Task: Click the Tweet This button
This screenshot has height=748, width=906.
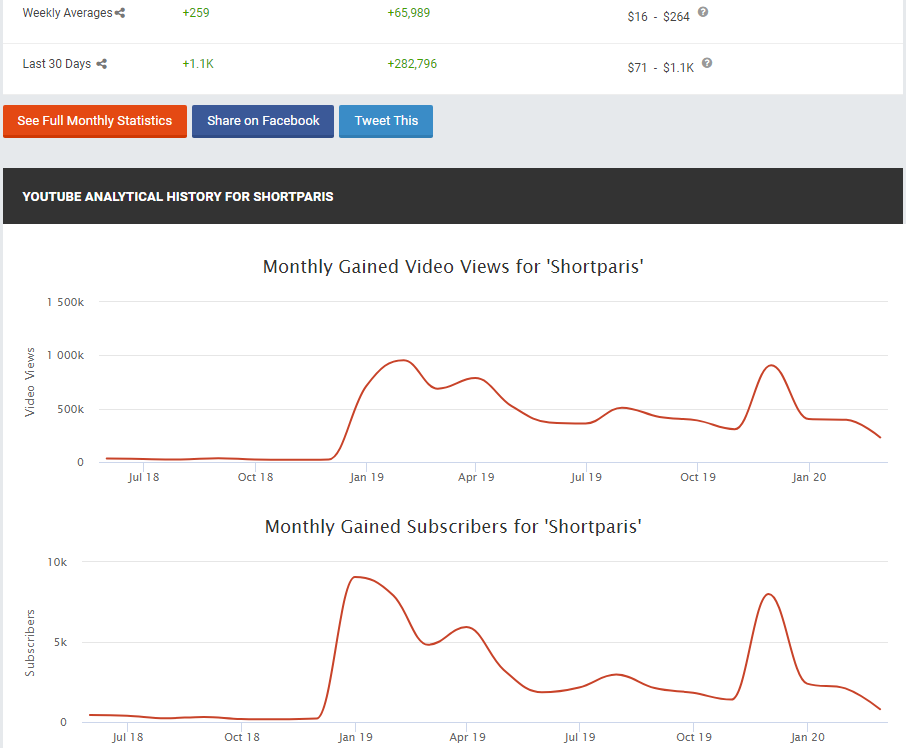Action: (x=386, y=121)
